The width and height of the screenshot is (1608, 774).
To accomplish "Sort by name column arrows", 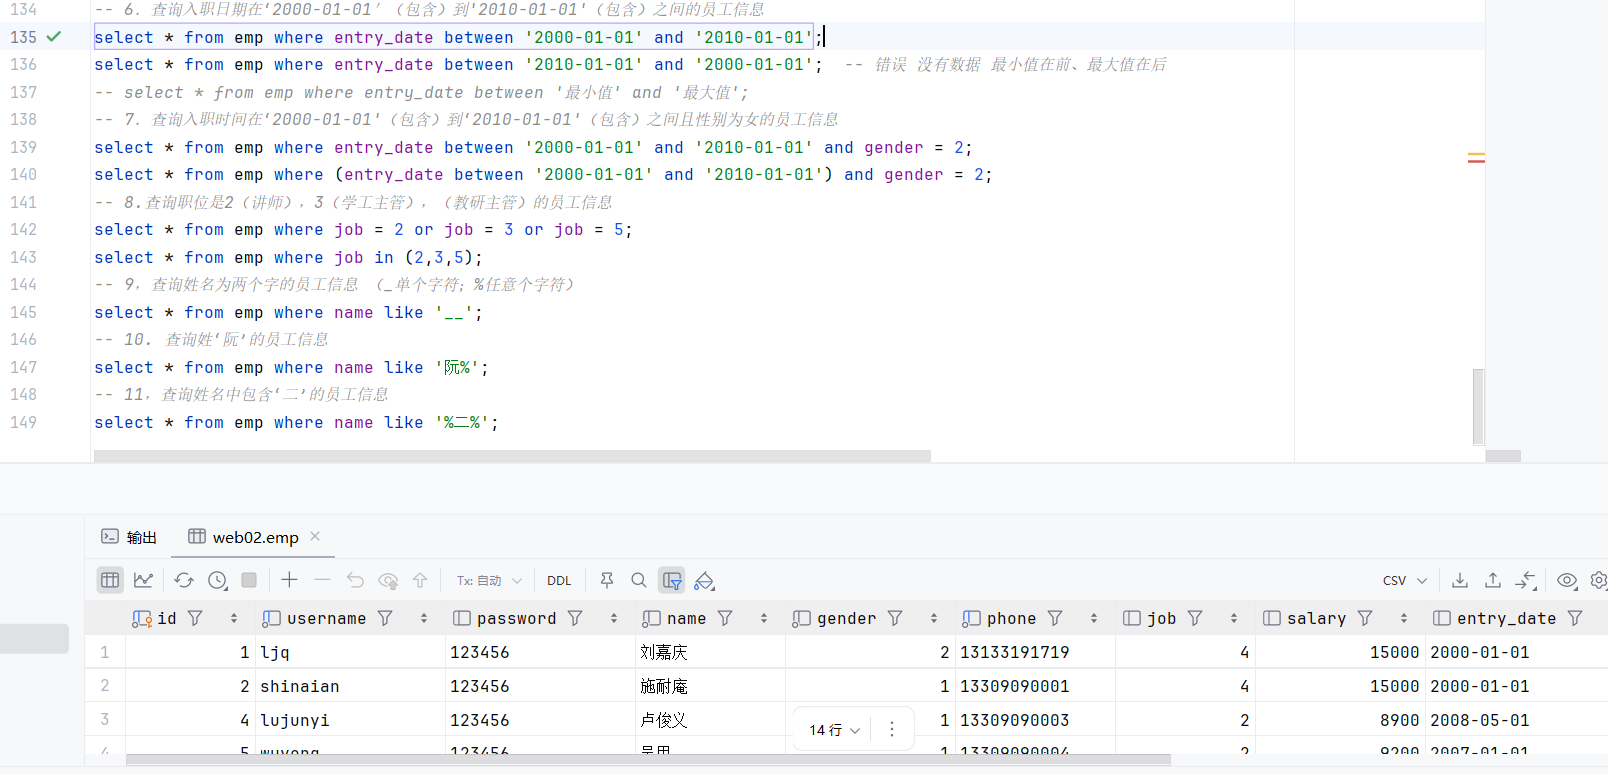I will pyautogui.click(x=764, y=618).
